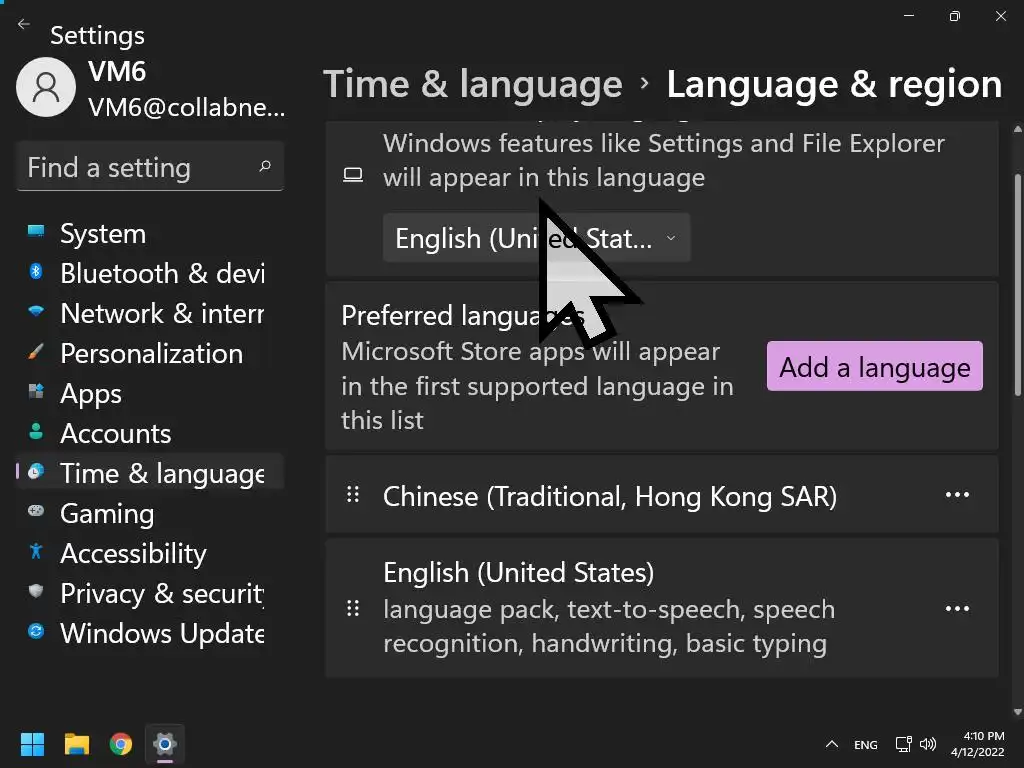Go to Accounts settings
Screen dimensions: 1024x768
point(115,433)
